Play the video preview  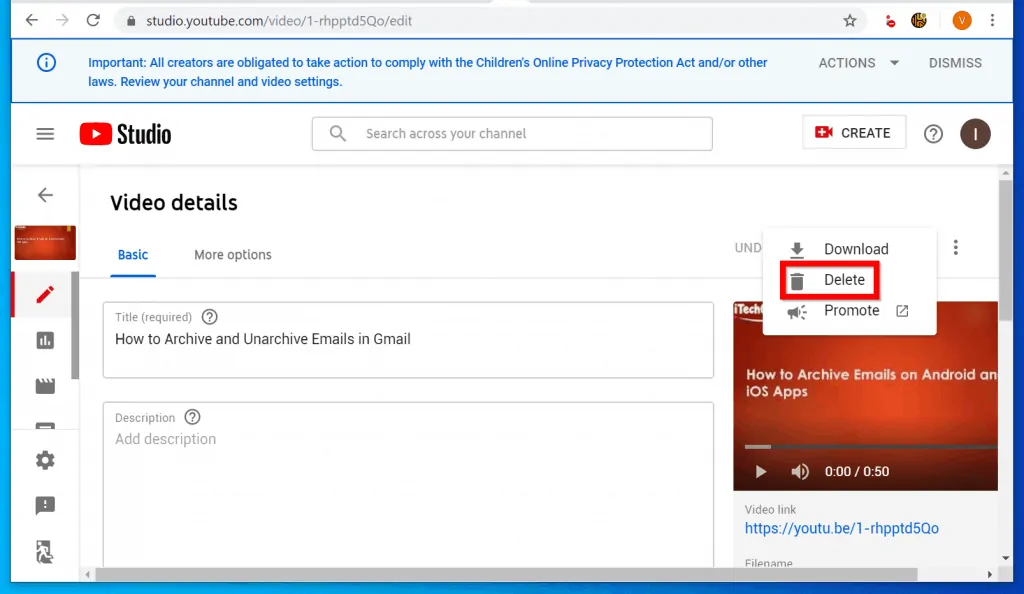tap(761, 472)
